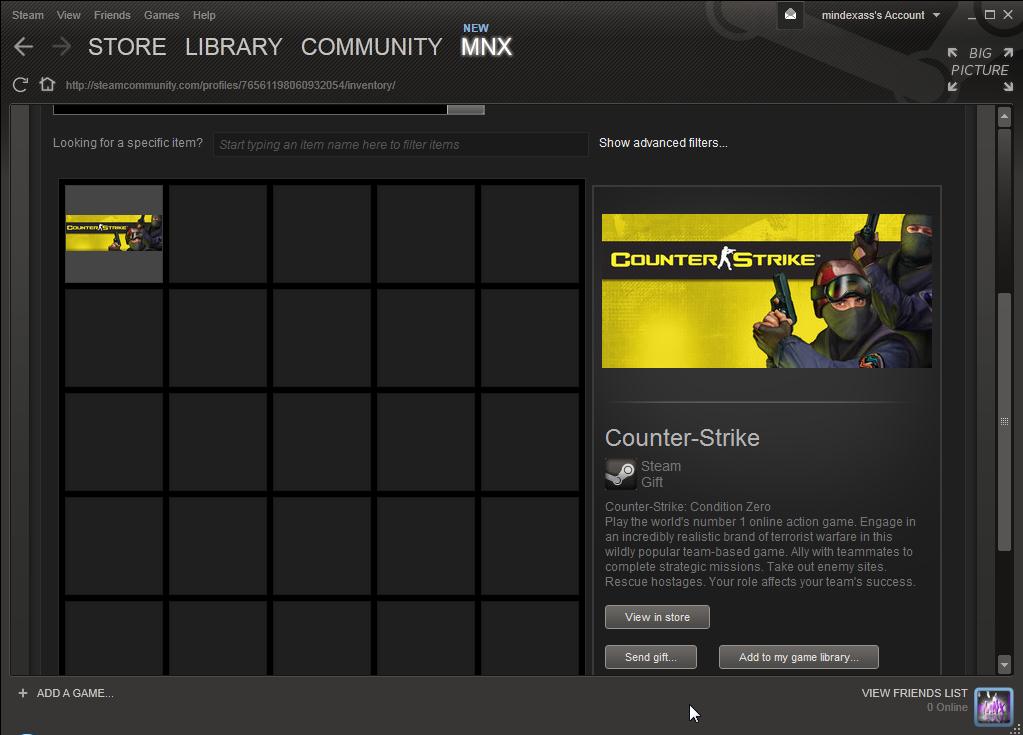The image size is (1023, 735).
Task: Open the Friends menu
Action: [112, 15]
